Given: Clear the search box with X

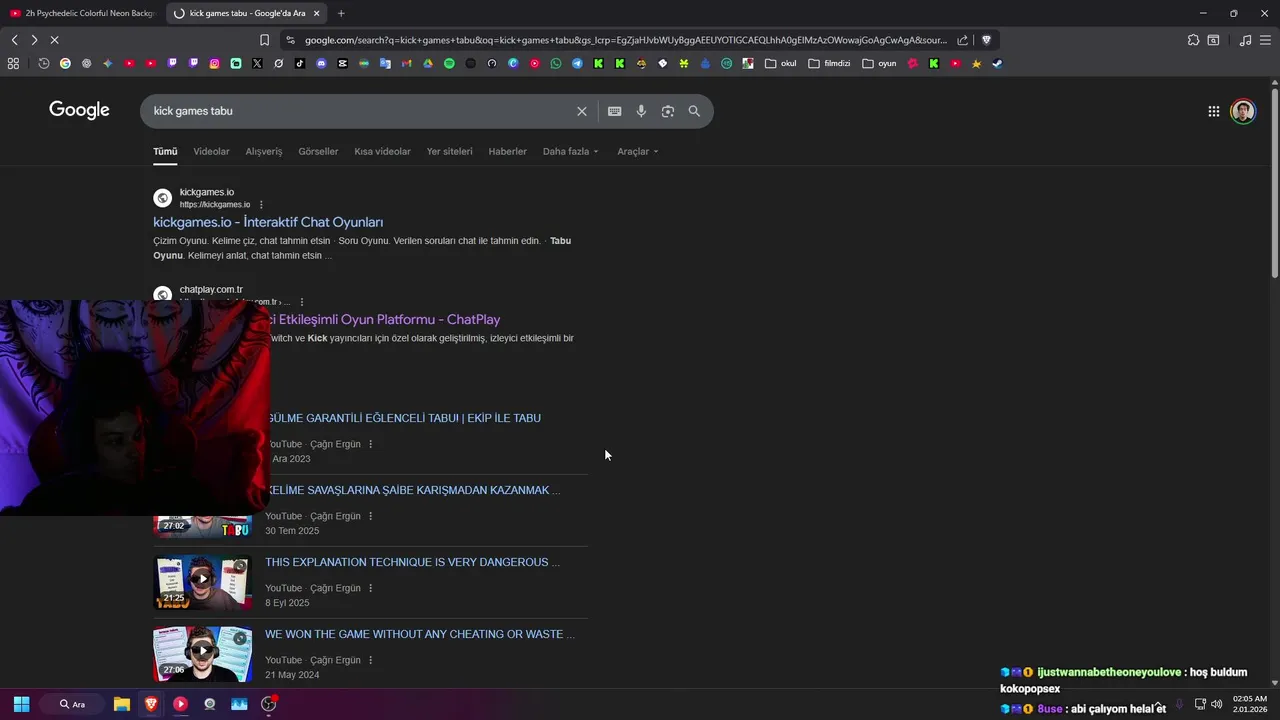Looking at the screenshot, I should (581, 111).
